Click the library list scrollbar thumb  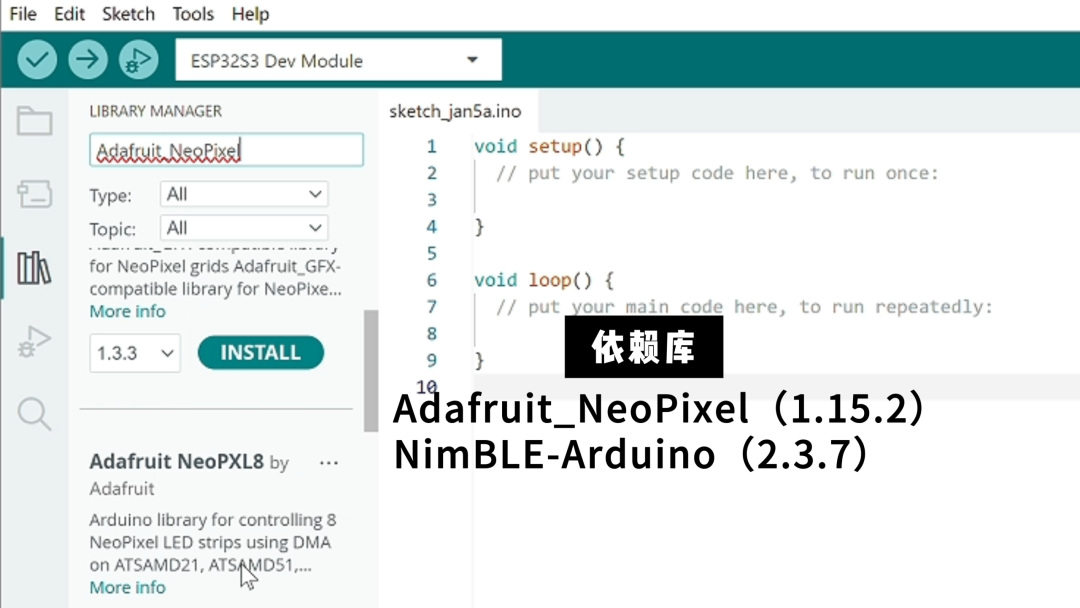point(371,370)
